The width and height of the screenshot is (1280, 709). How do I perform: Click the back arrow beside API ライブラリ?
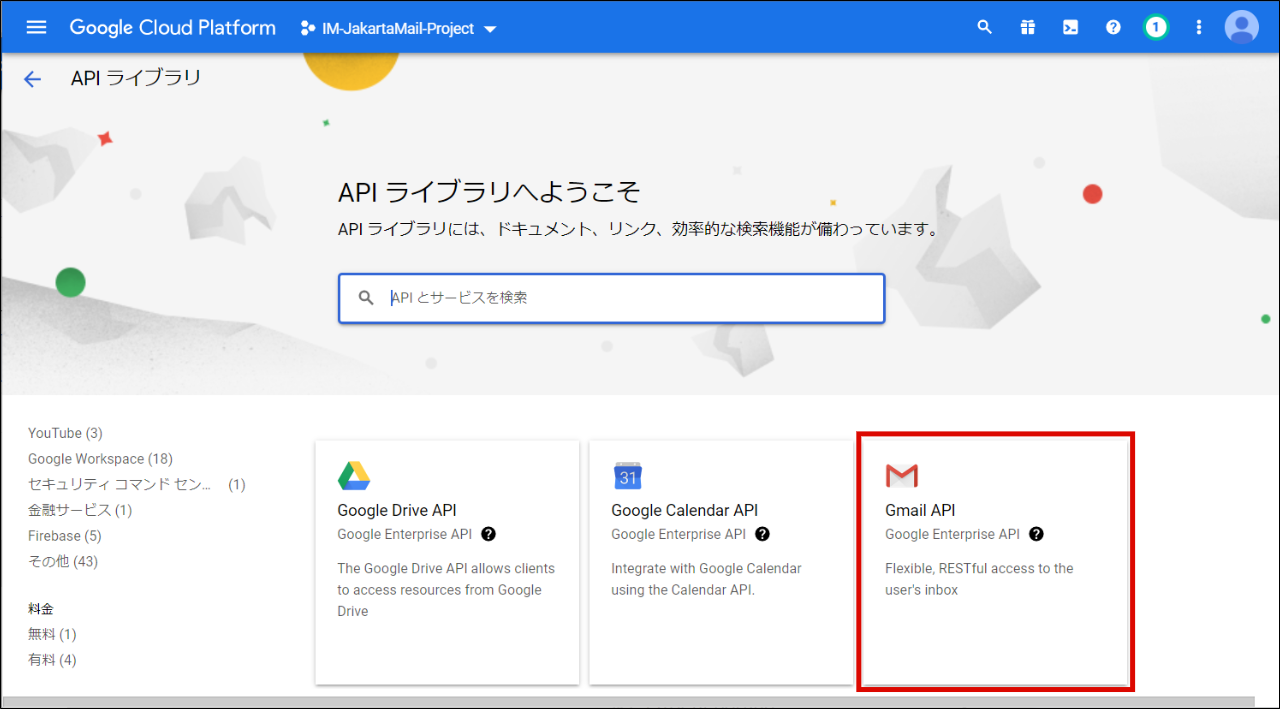tap(33, 79)
